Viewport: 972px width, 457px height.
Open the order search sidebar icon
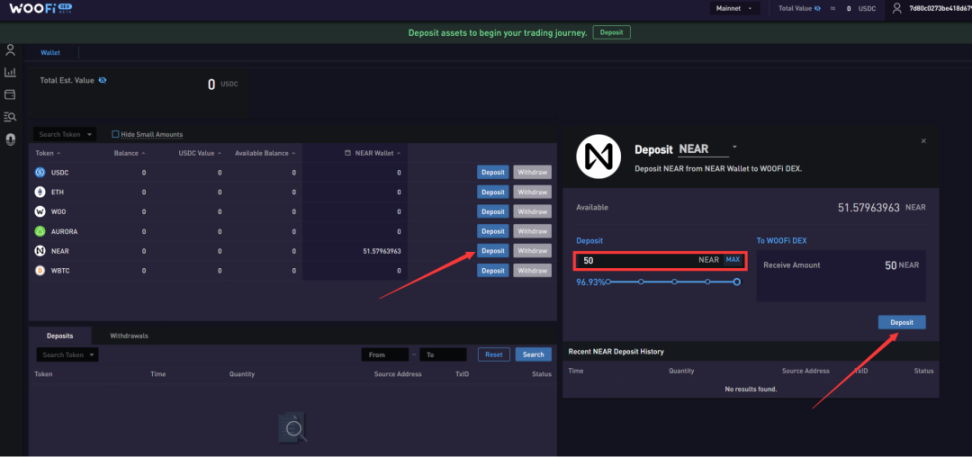tap(10, 117)
